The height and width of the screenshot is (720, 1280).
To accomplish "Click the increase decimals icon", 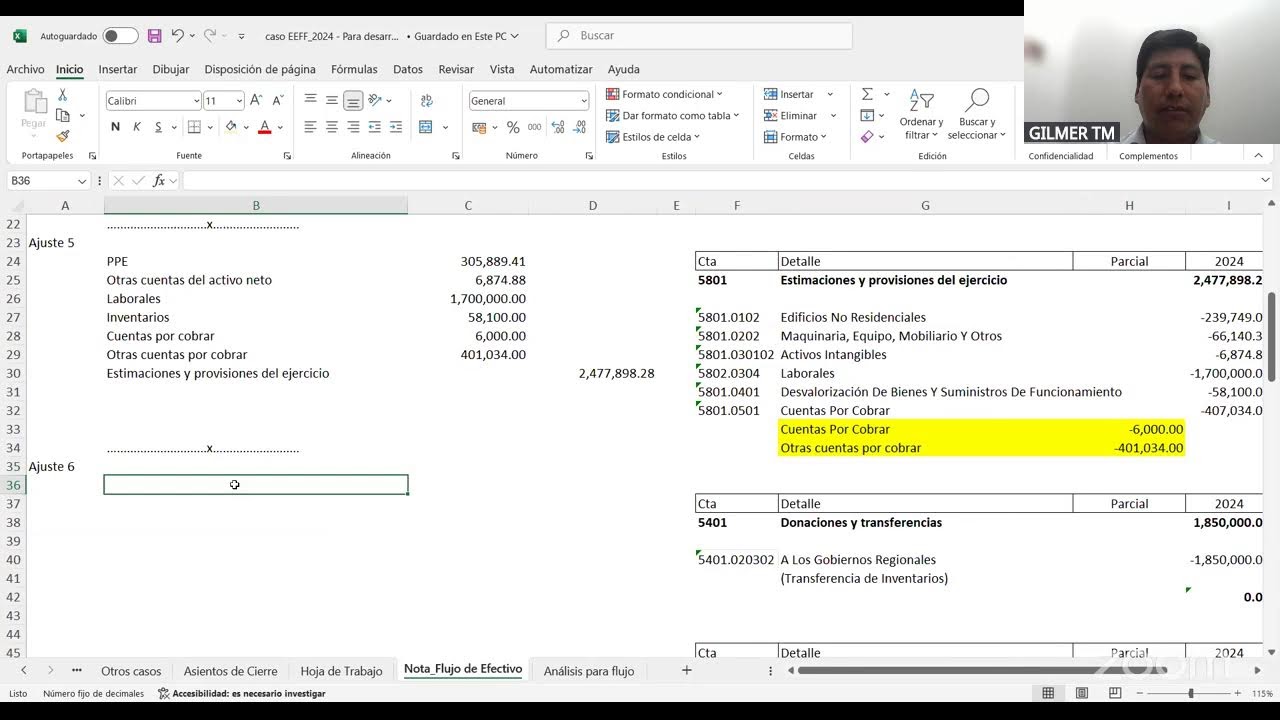I will 556,127.
